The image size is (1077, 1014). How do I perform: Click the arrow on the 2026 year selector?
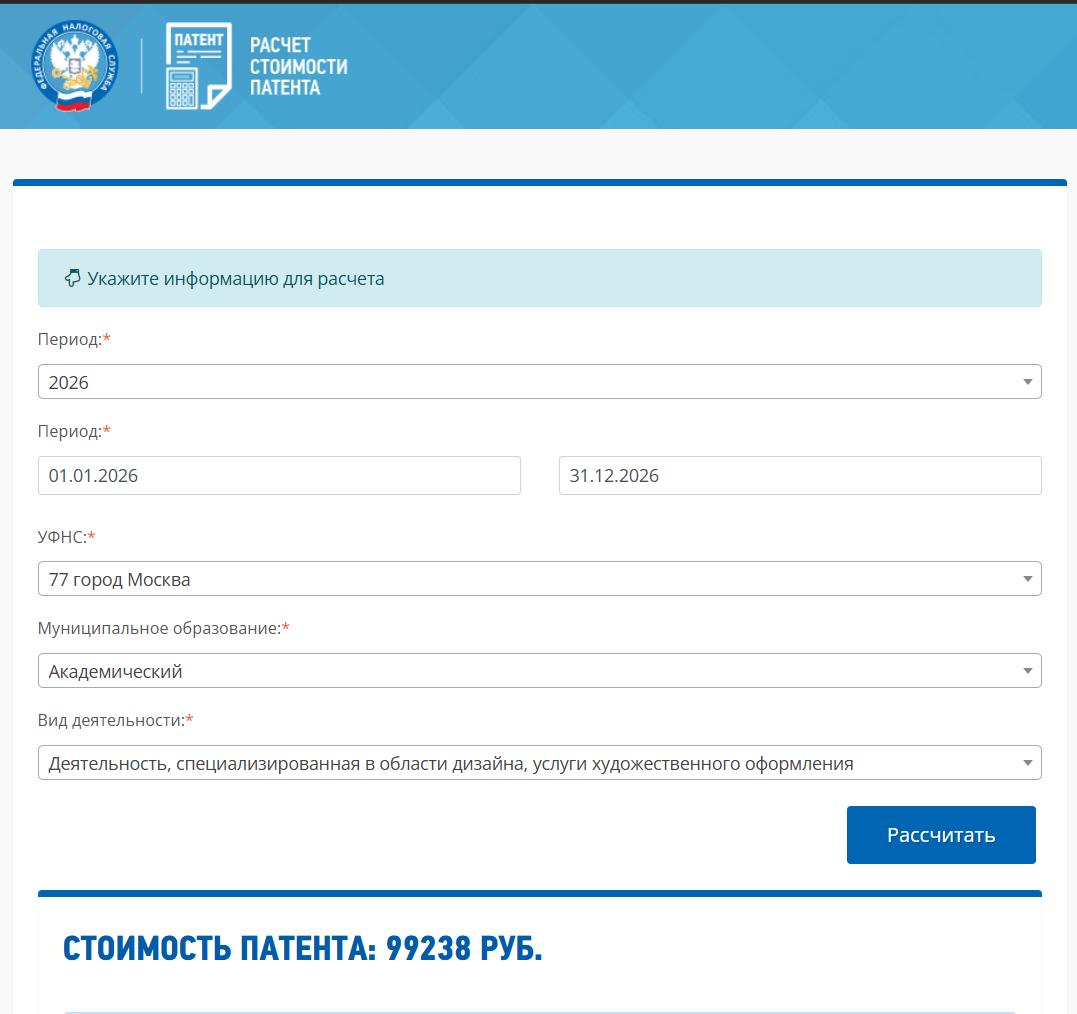1027,382
